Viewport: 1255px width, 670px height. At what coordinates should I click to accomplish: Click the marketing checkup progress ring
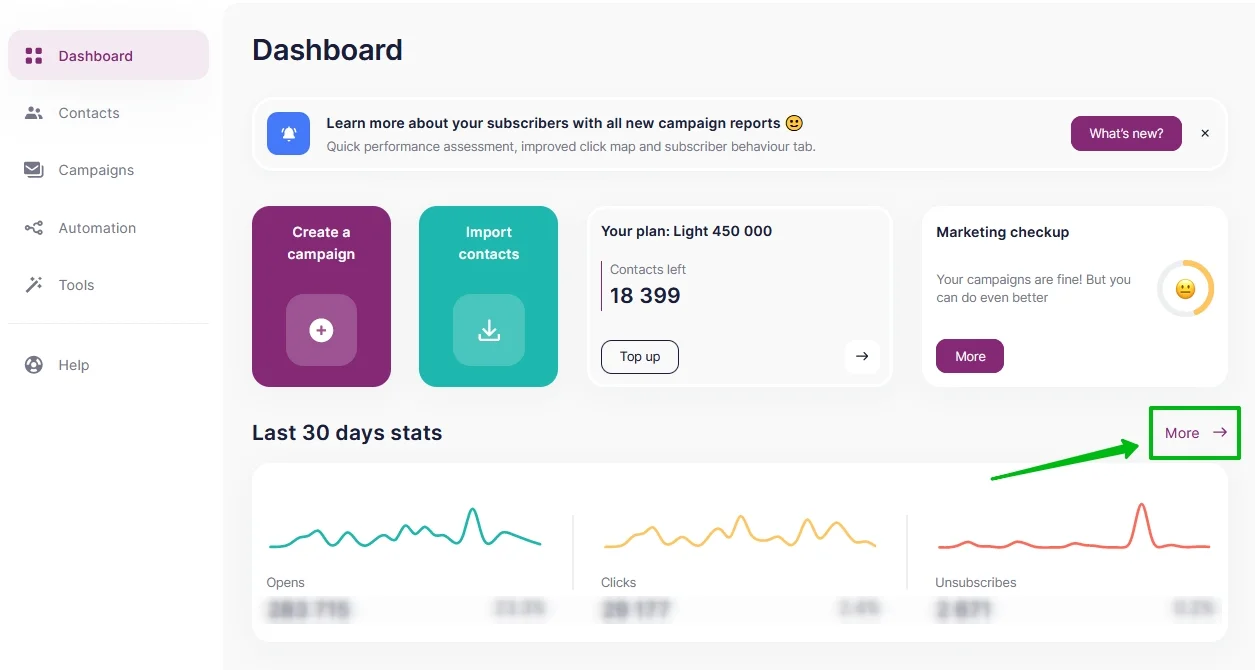[x=1185, y=289]
